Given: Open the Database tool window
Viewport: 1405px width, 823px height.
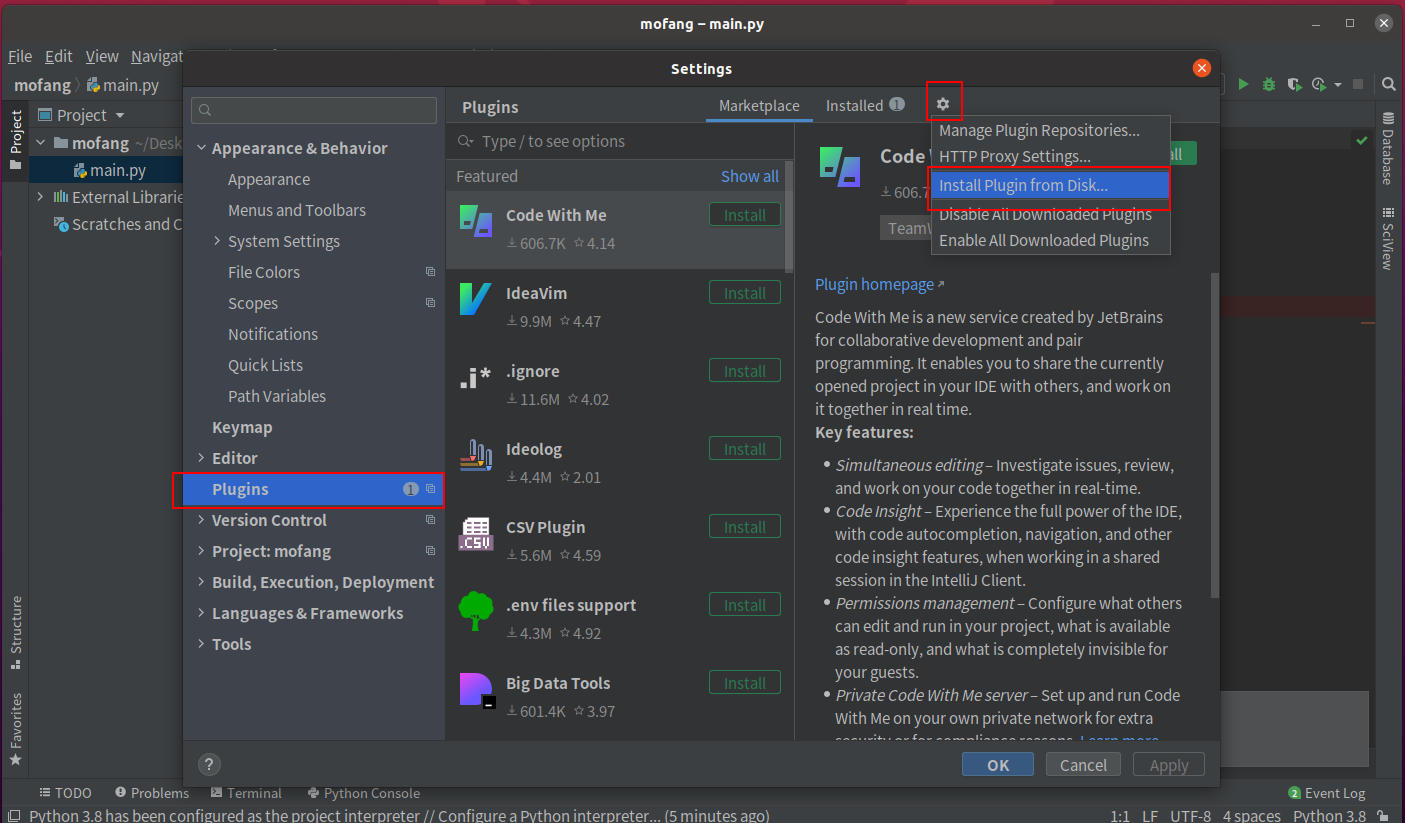Looking at the screenshot, I should tap(1388, 150).
